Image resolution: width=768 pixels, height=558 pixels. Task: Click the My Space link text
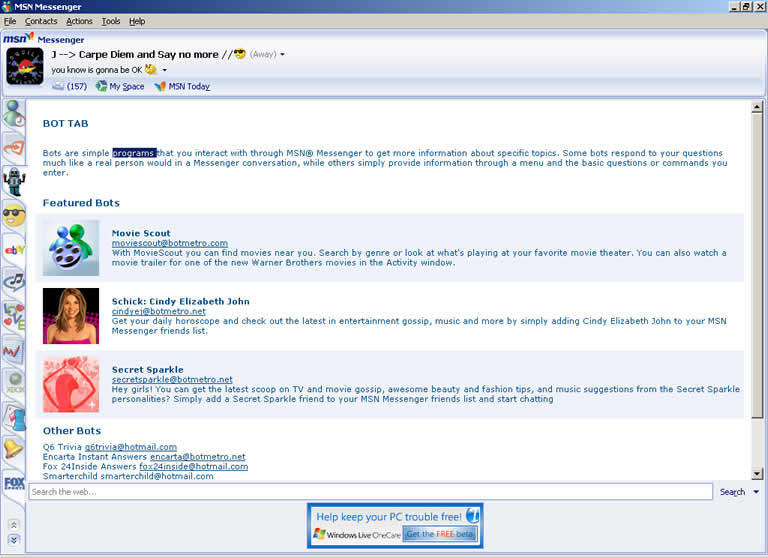click(x=127, y=86)
